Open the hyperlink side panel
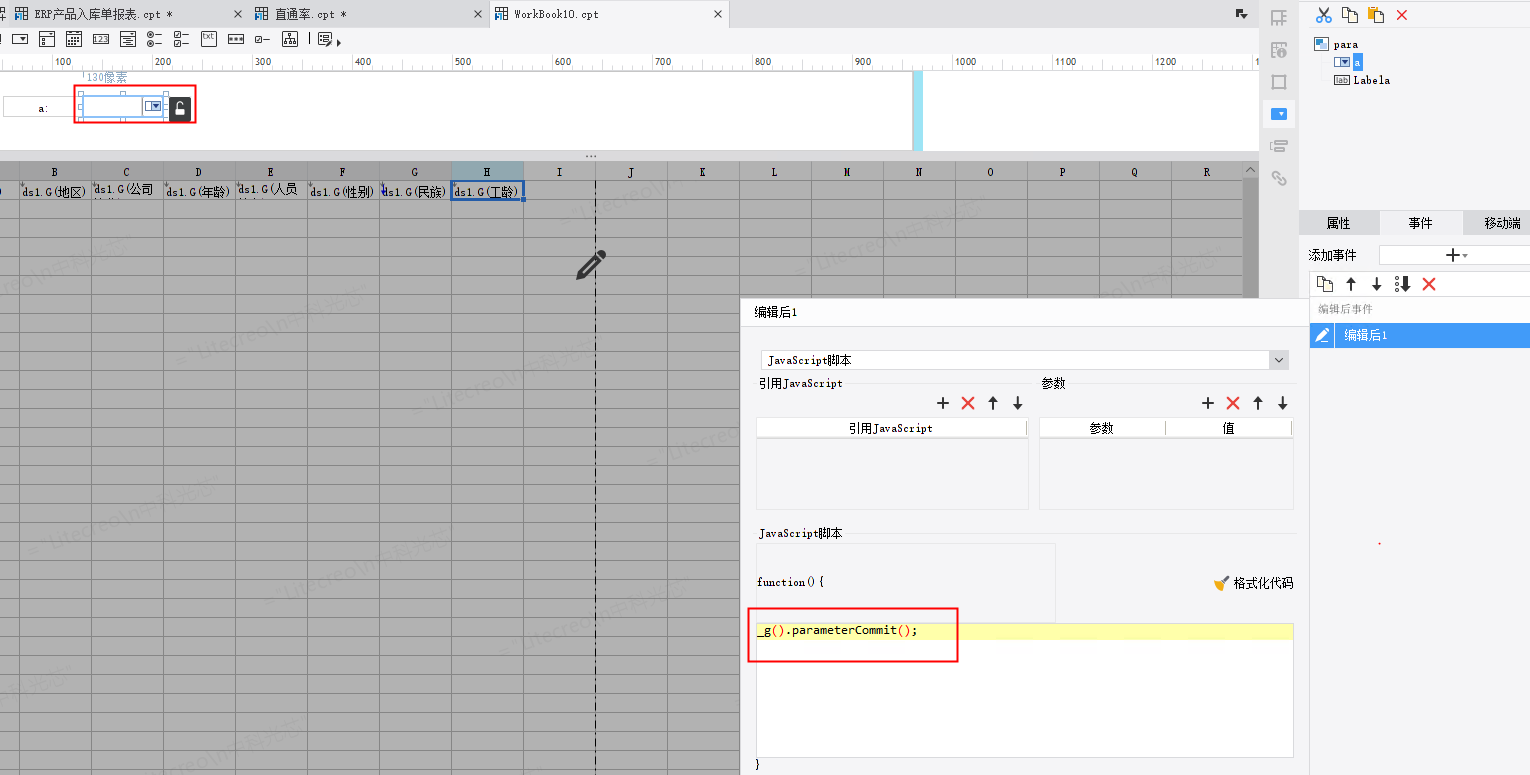 click(1278, 178)
